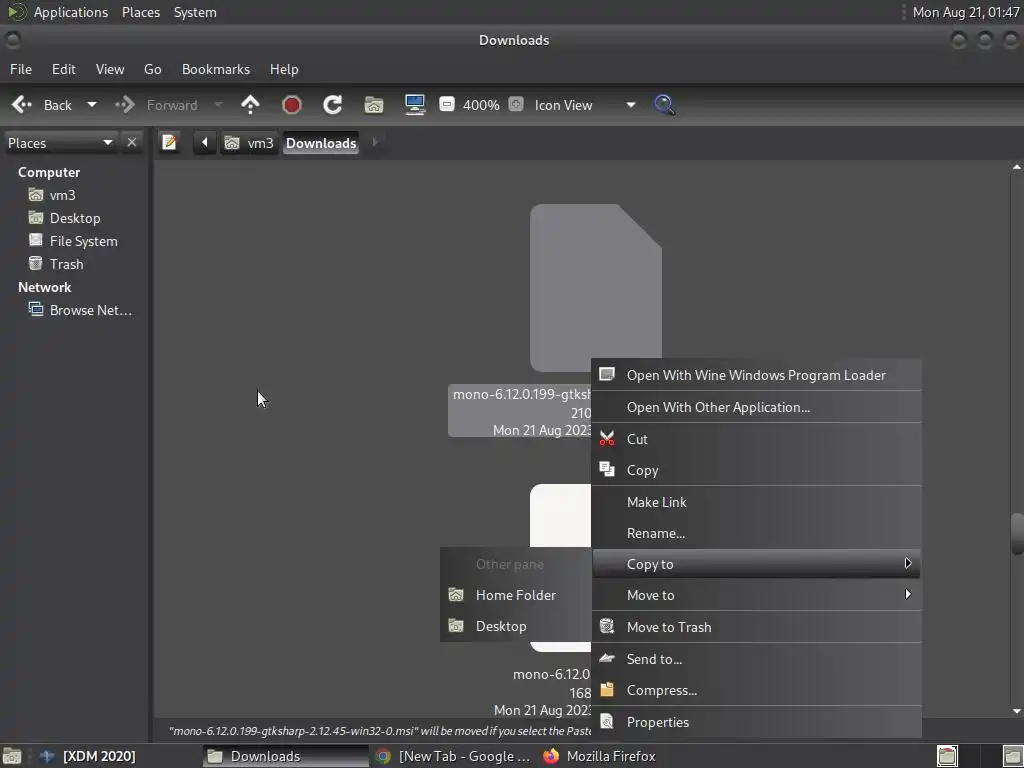This screenshot has height=768, width=1024.
Task: Choose Move to Trash in context menu
Action: pyautogui.click(x=756, y=627)
